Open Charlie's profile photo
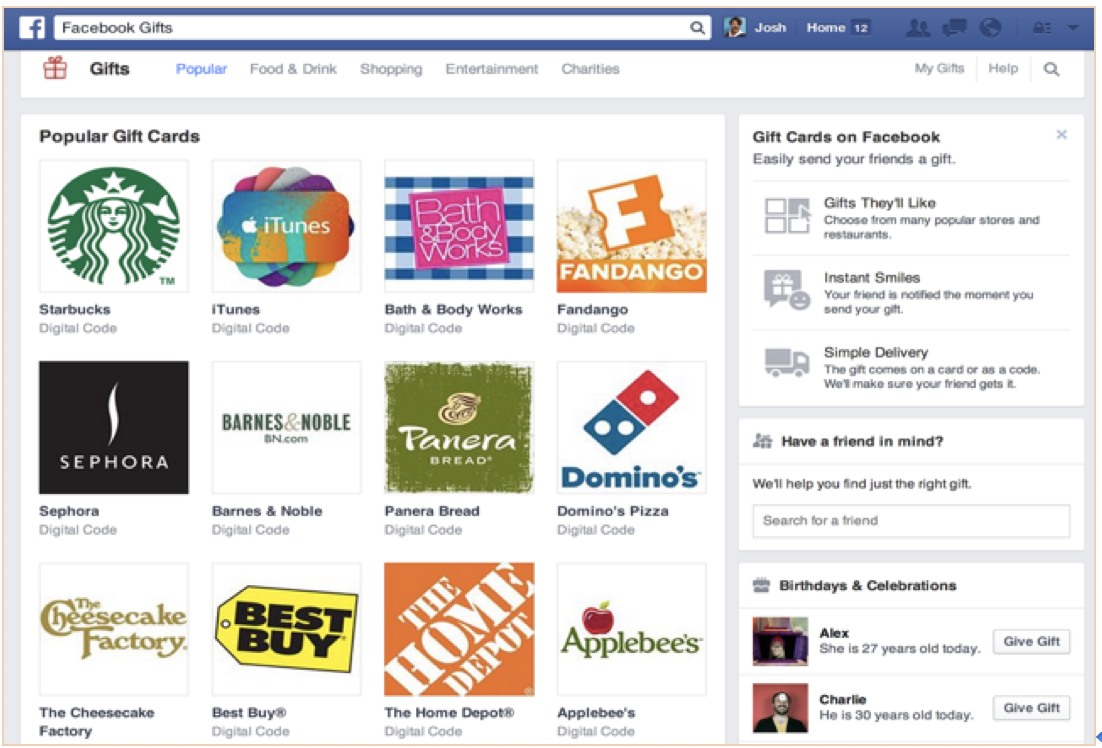The width and height of the screenshot is (1102, 748). [780, 708]
